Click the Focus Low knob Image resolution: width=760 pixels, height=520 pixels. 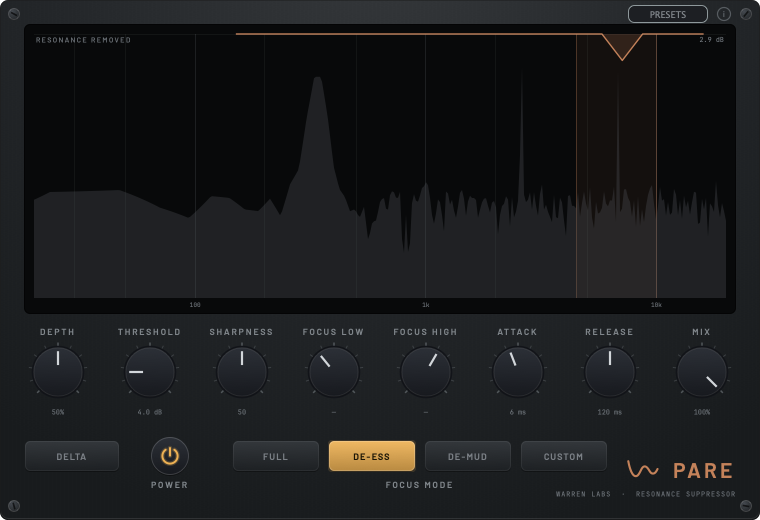[x=334, y=372]
